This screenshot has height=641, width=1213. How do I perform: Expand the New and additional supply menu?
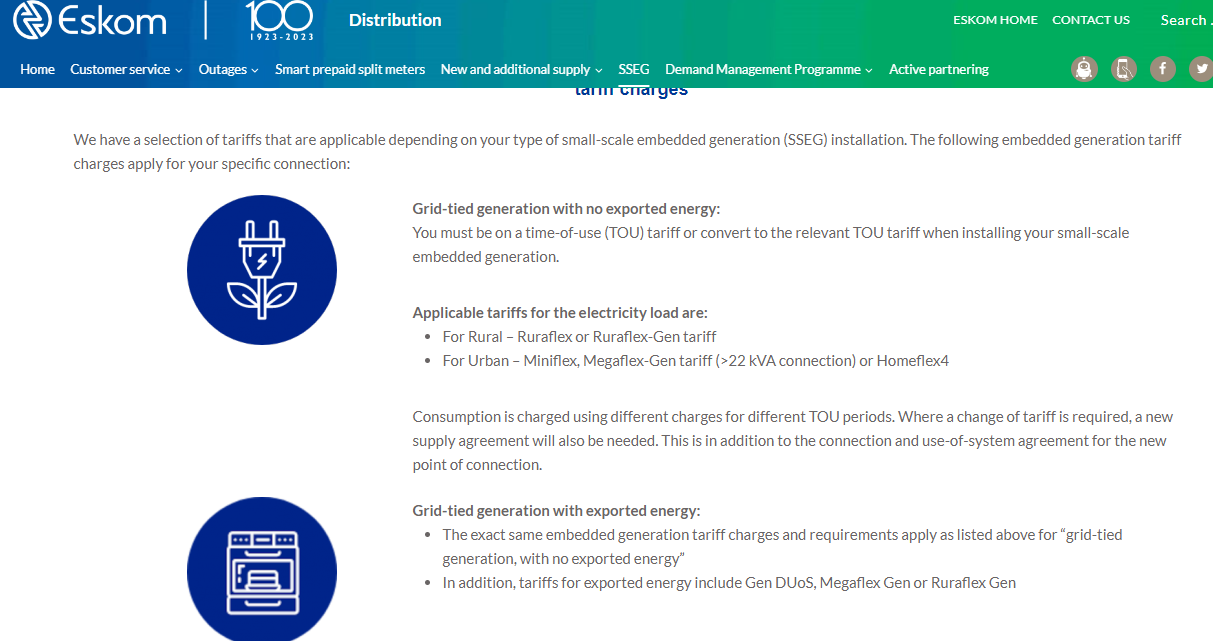tap(521, 69)
